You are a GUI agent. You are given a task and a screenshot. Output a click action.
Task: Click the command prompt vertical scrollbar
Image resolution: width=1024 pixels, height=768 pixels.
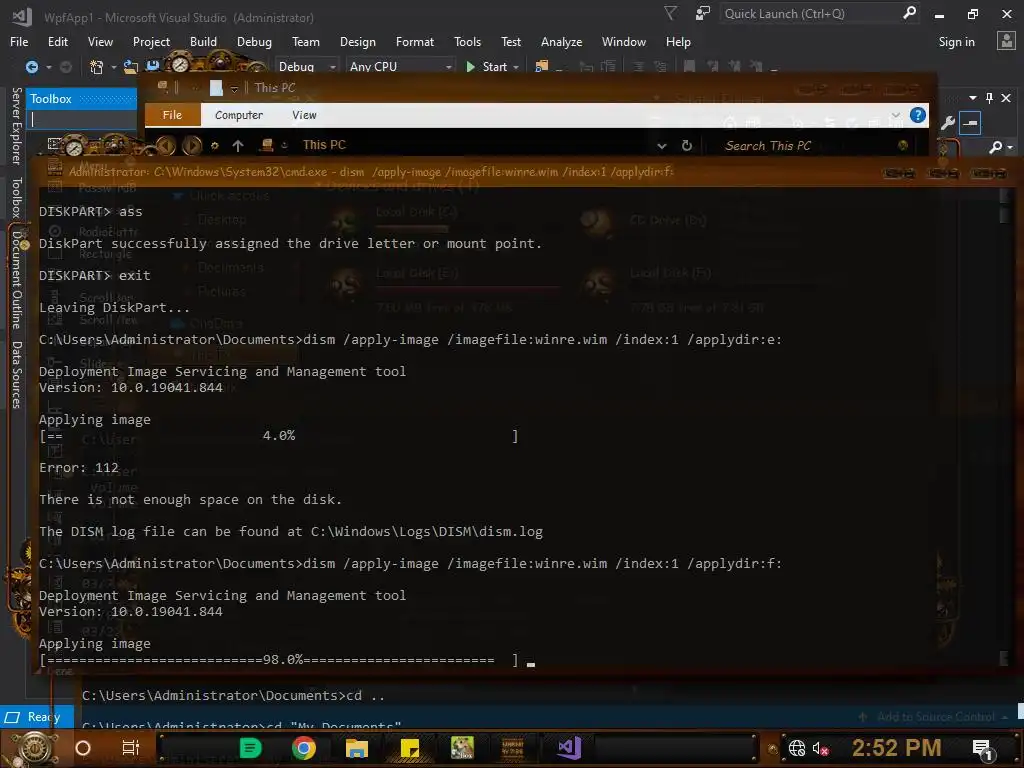[1004, 426]
